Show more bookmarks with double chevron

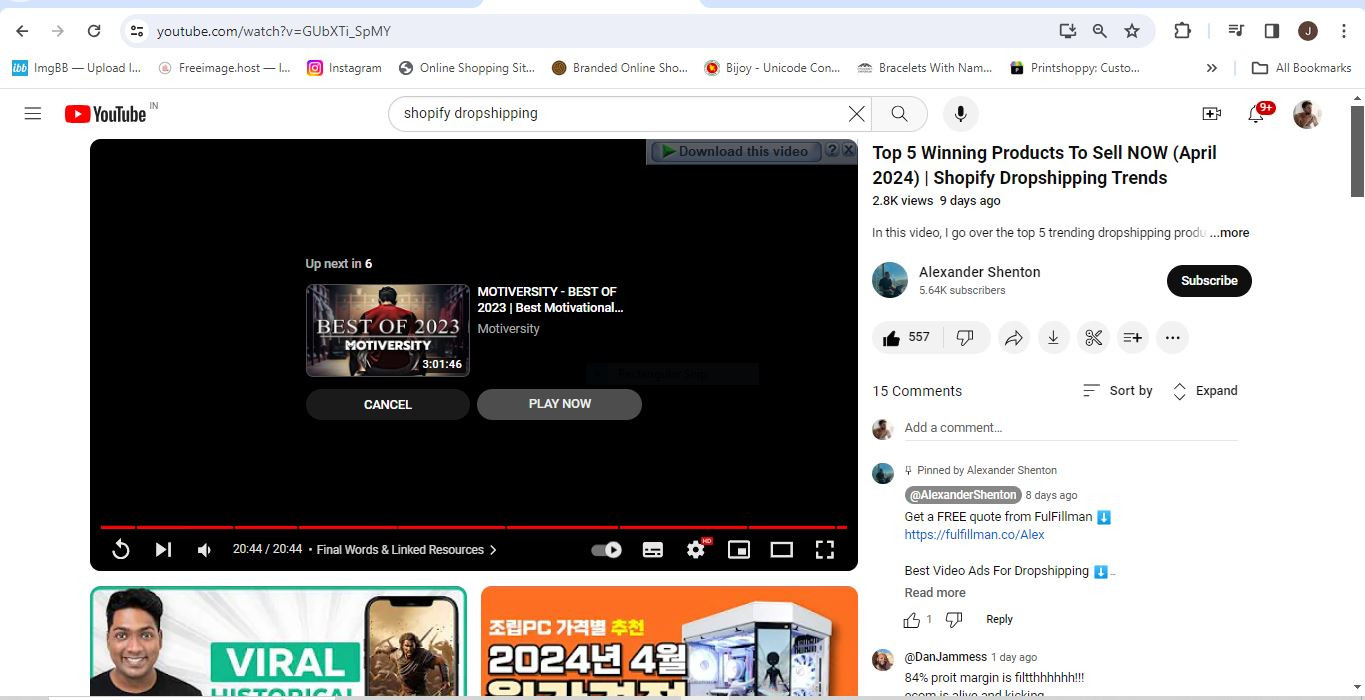(1212, 68)
